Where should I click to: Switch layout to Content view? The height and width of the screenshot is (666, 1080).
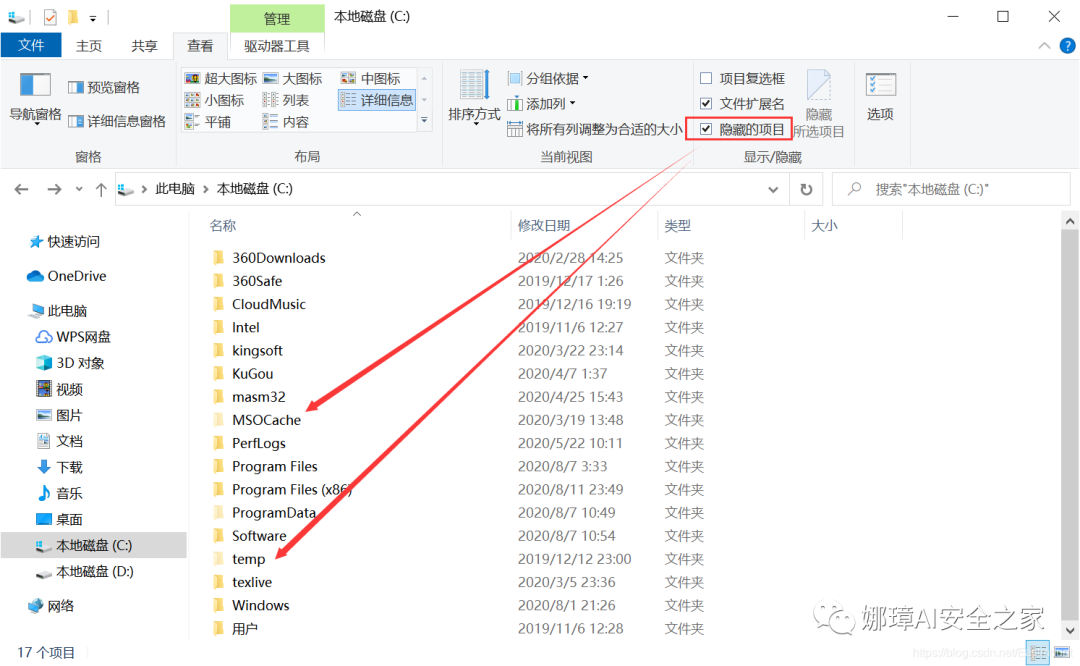pyautogui.click(x=287, y=122)
